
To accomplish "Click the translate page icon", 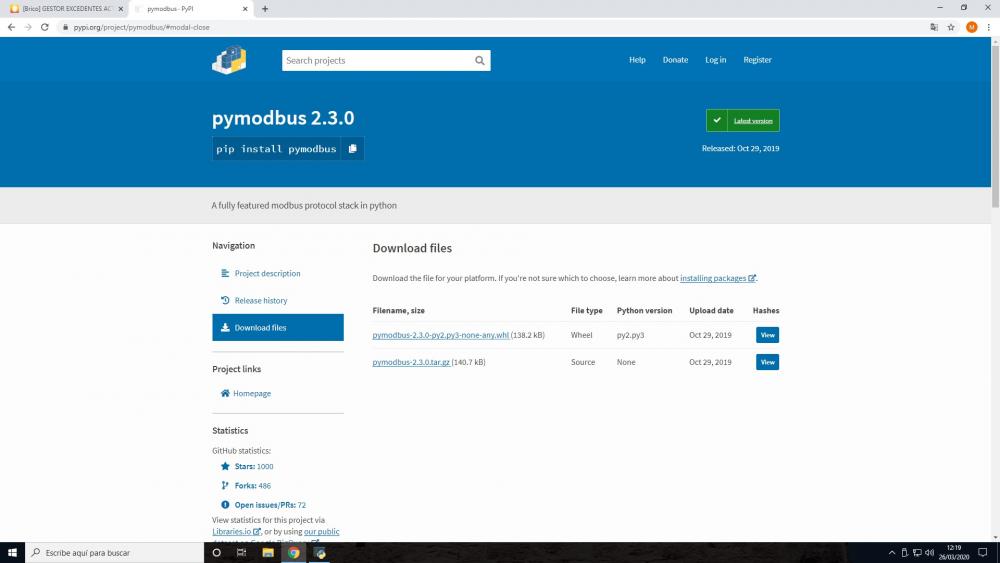I will pos(934,27).
